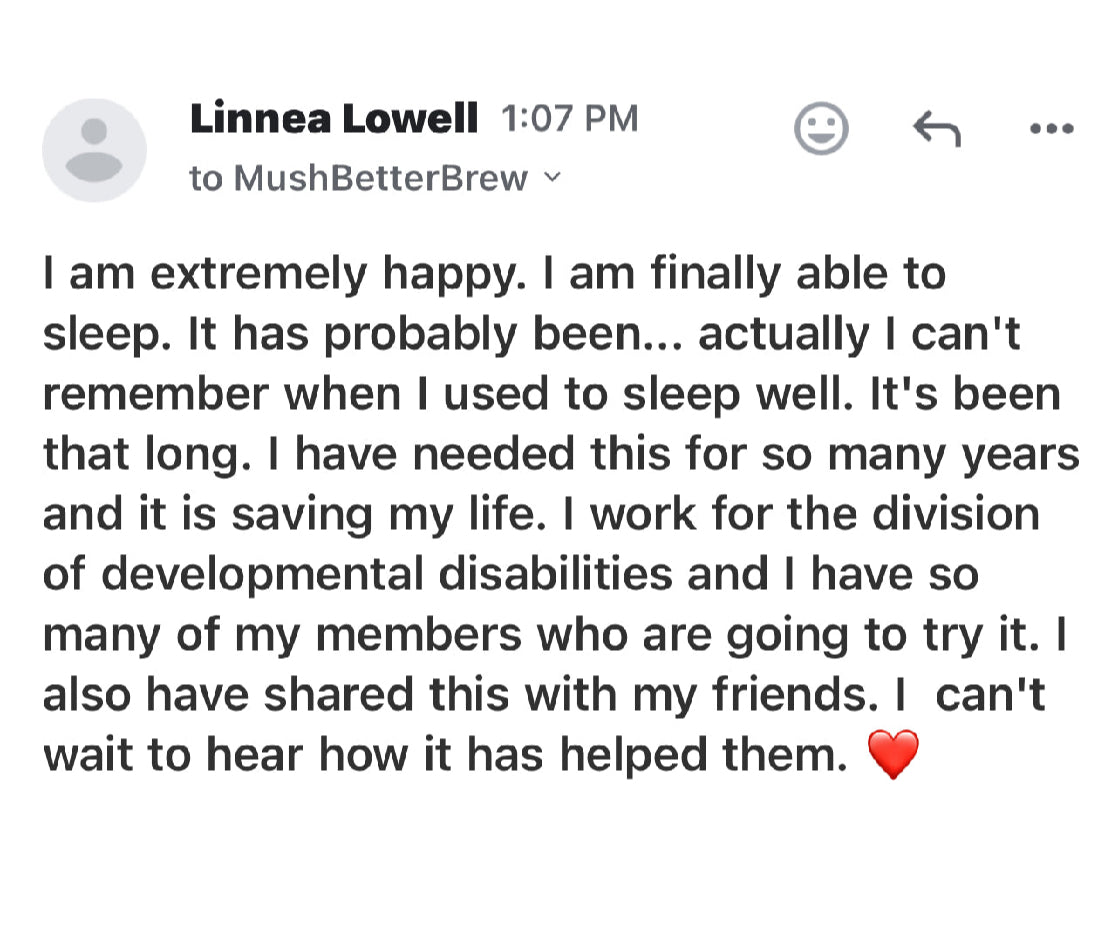Click the gray sender avatar placeholder
Image resolution: width=1109 pixels, height=949 pixels.
tap(94, 150)
